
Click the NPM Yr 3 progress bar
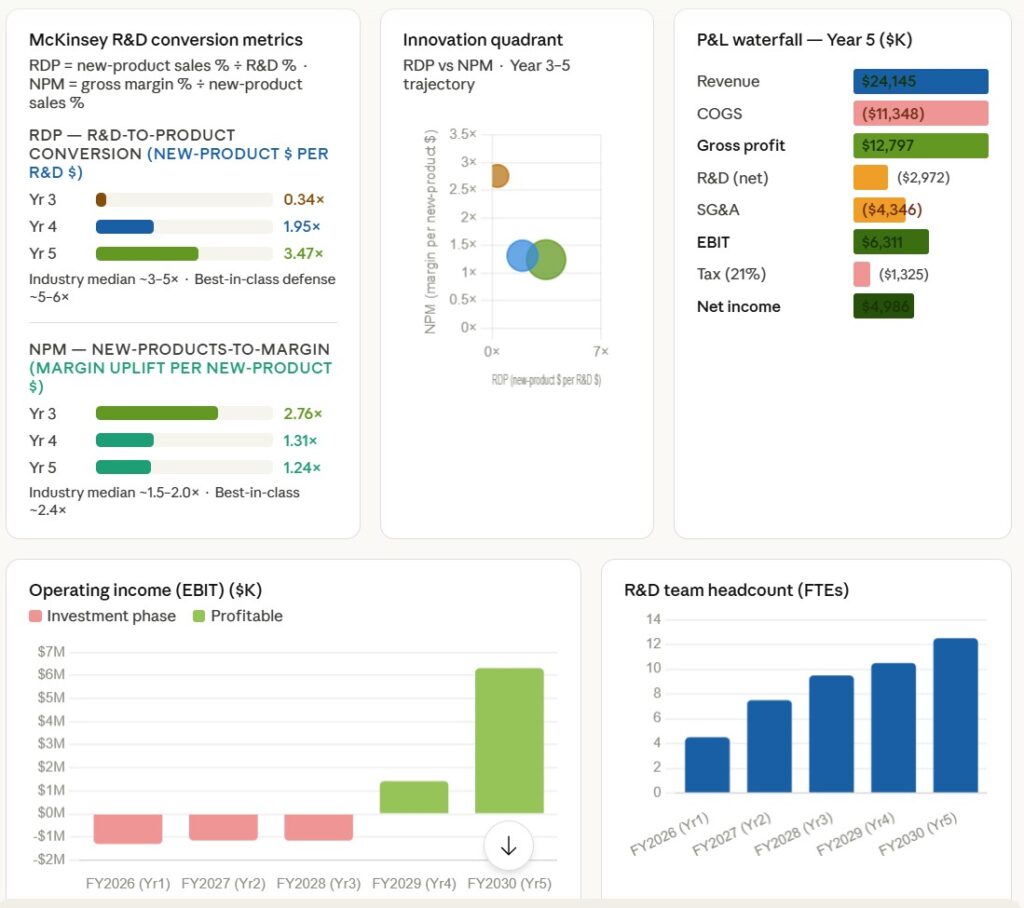(x=157, y=414)
